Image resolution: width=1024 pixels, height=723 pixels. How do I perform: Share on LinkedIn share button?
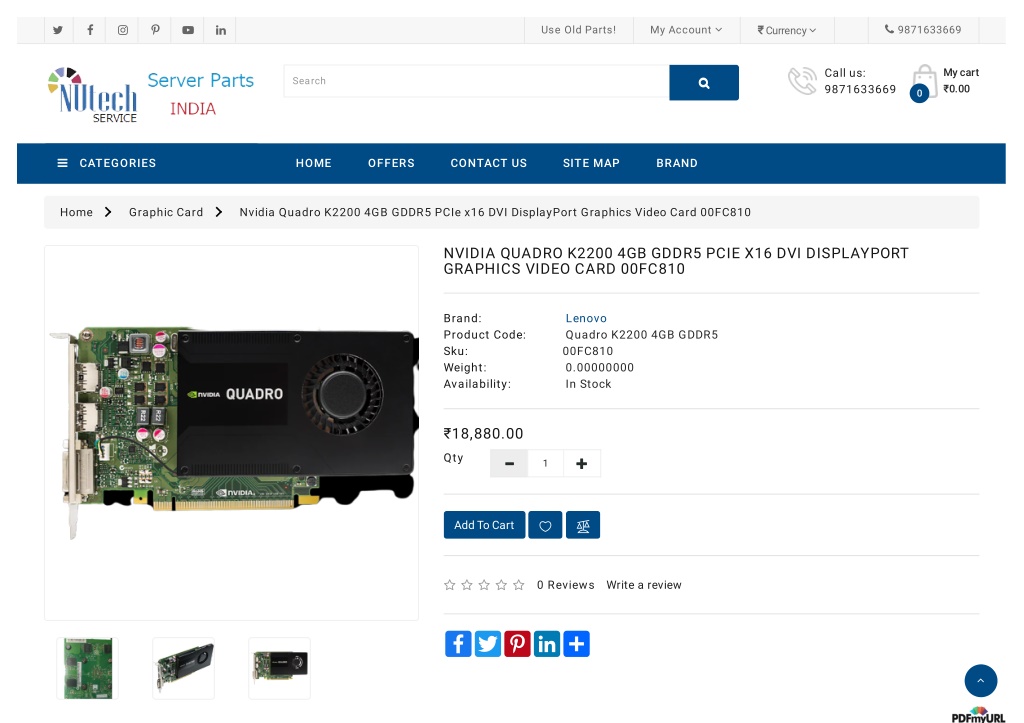point(547,644)
